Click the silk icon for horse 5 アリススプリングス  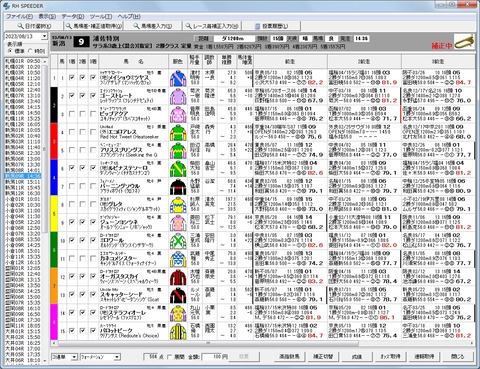click(x=178, y=150)
